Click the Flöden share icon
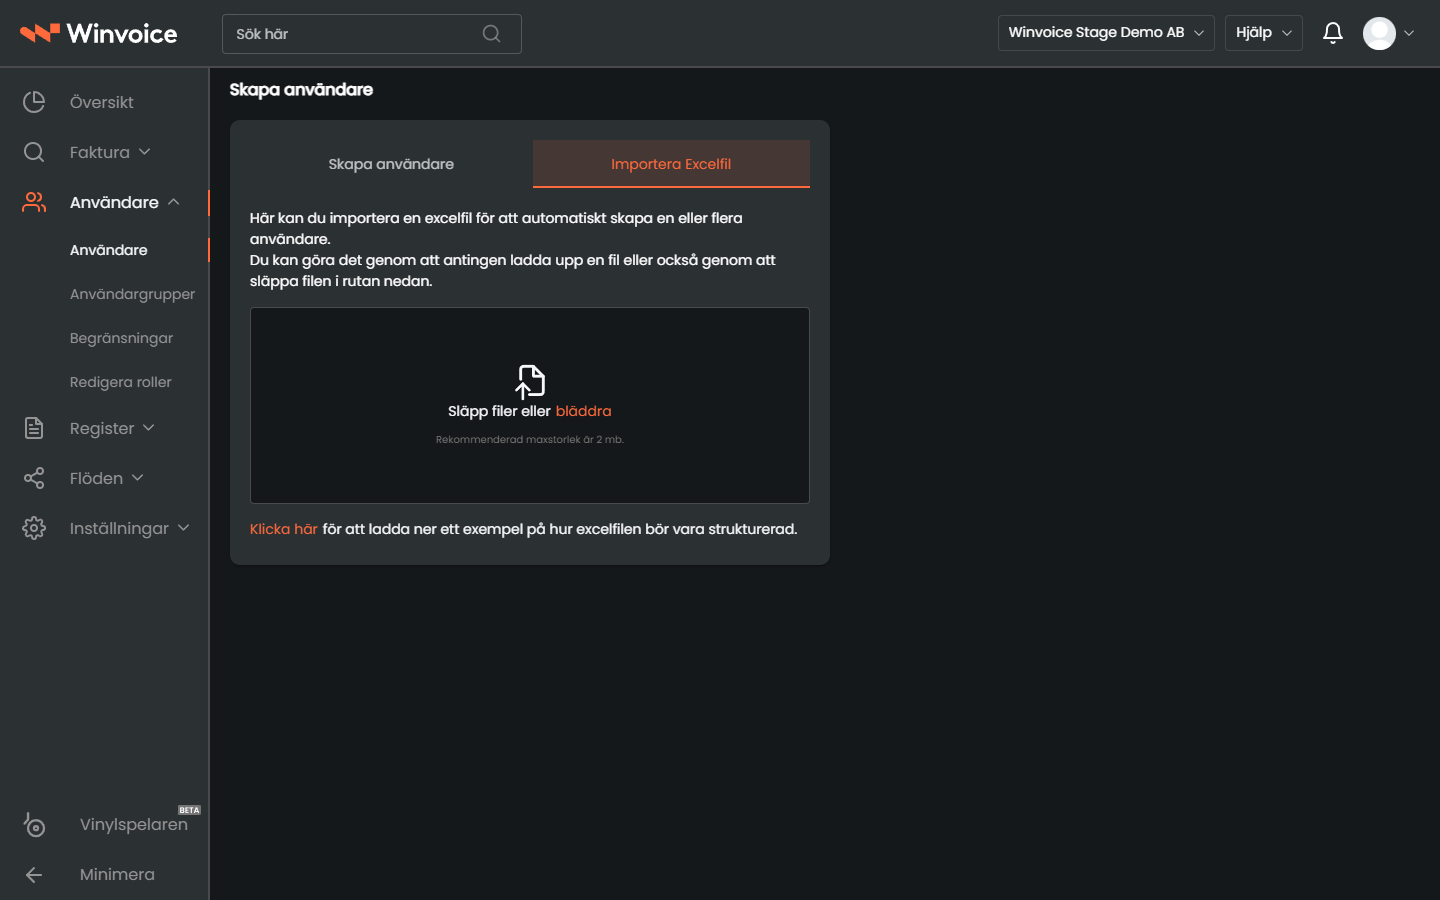Image resolution: width=1440 pixels, height=900 pixels. tap(34, 478)
